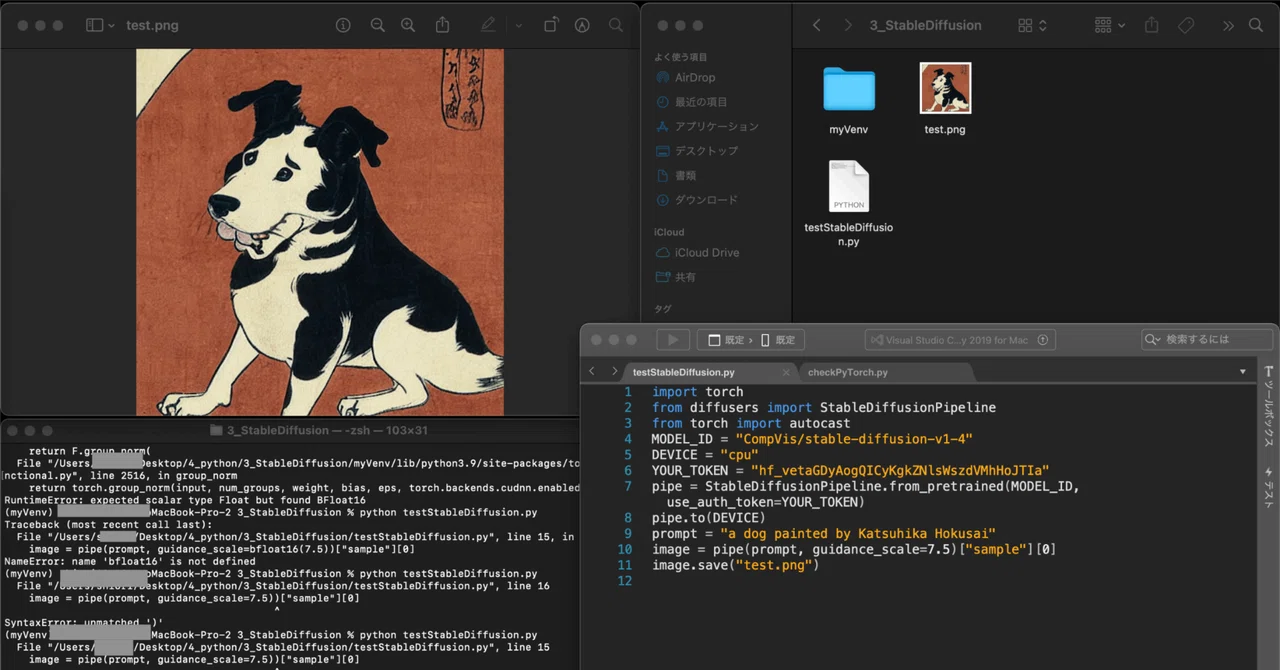Click the MODEL_ID string "CompVis/stable-diffusion-v1-4"
Image resolution: width=1280 pixels, height=670 pixels.
tap(854, 439)
